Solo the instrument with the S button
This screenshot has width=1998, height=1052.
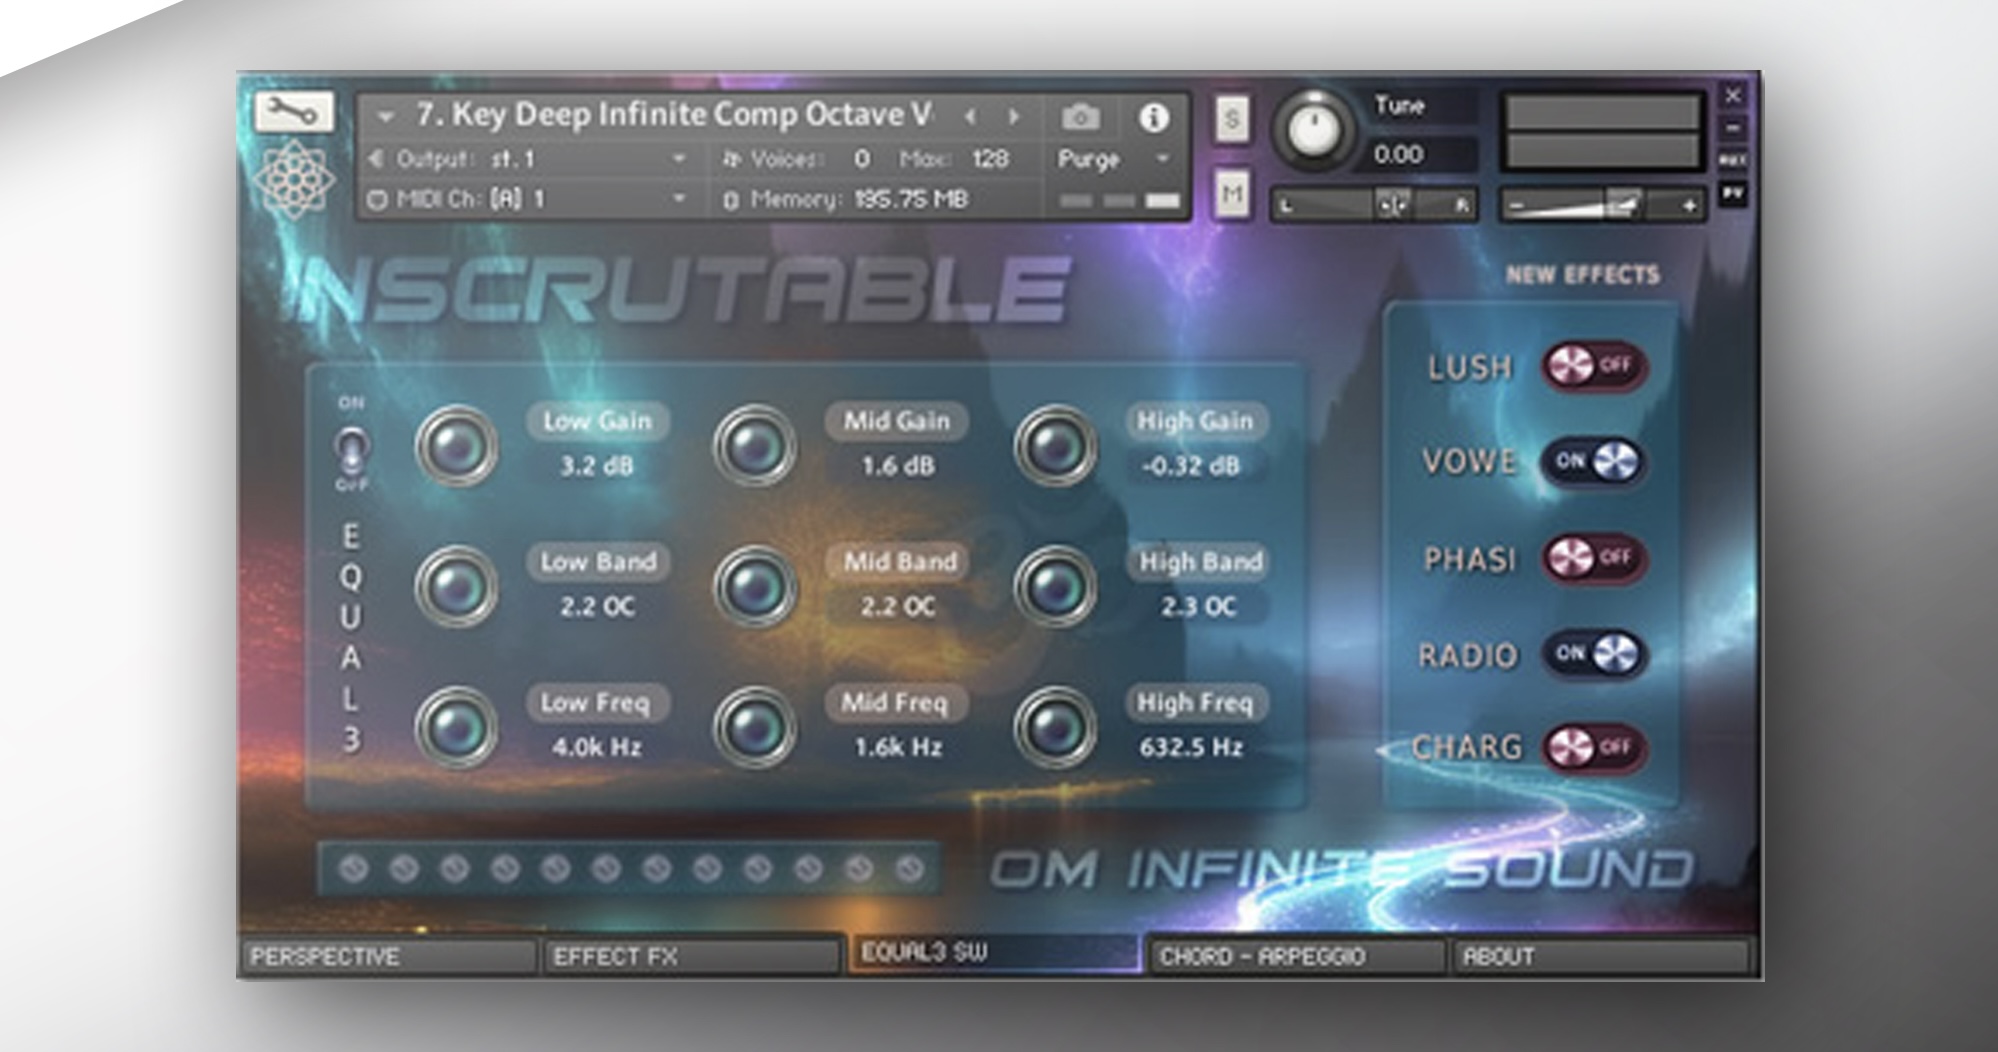(x=1232, y=120)
